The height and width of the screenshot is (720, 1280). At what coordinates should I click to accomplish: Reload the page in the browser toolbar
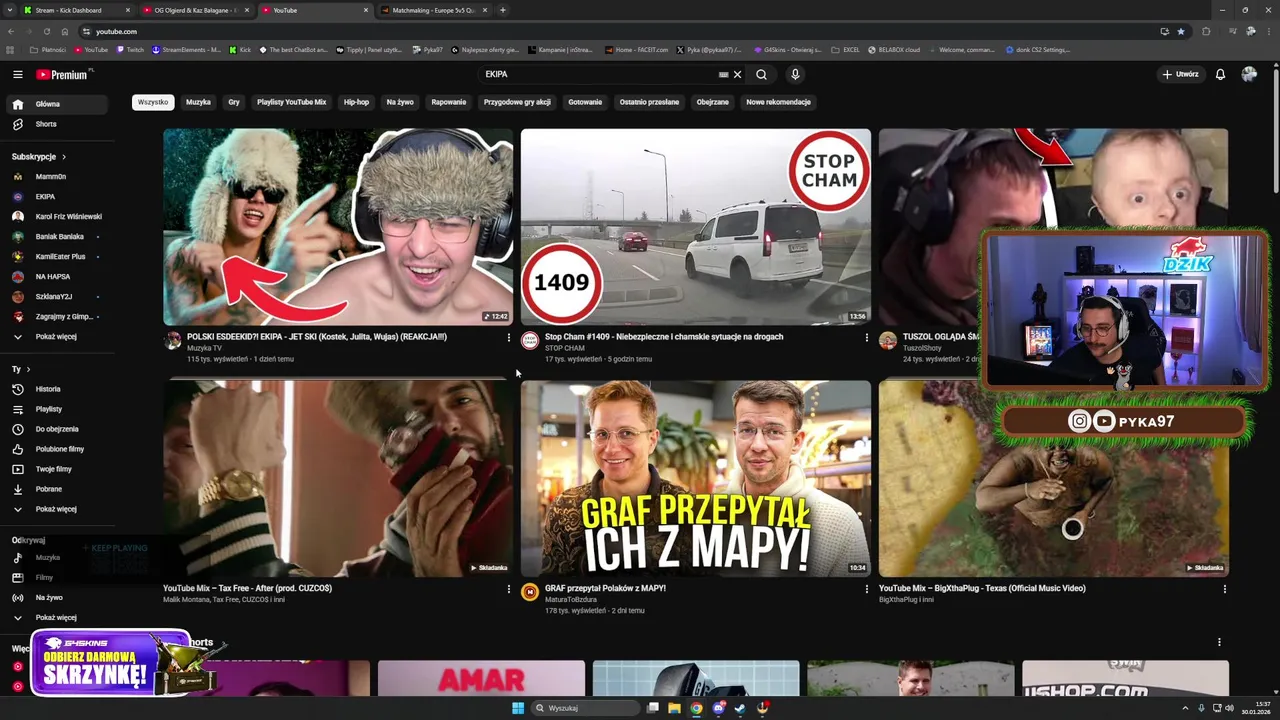[x=46, y=31]
